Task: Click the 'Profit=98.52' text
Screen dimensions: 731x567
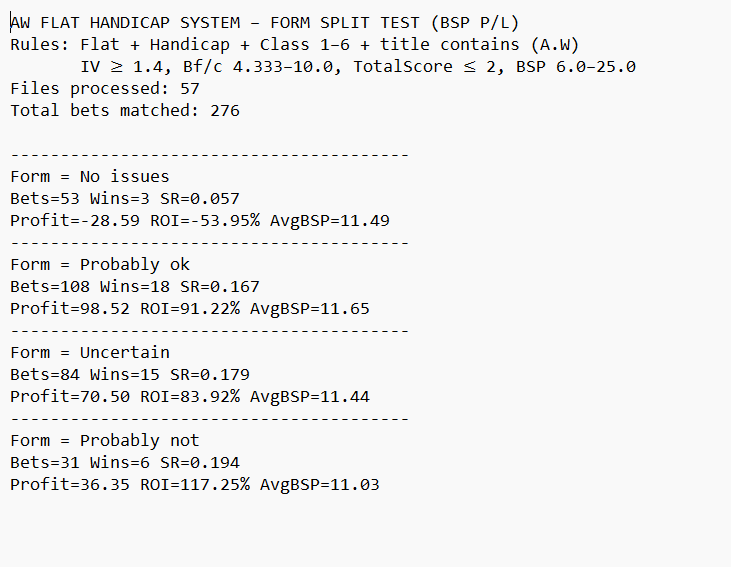Action: pos(60,309)
